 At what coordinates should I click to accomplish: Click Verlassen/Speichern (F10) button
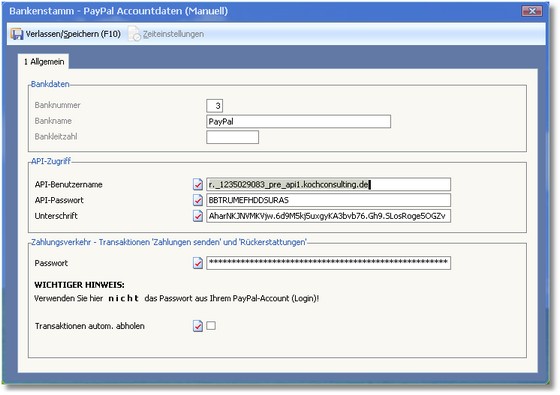point(66,34)
